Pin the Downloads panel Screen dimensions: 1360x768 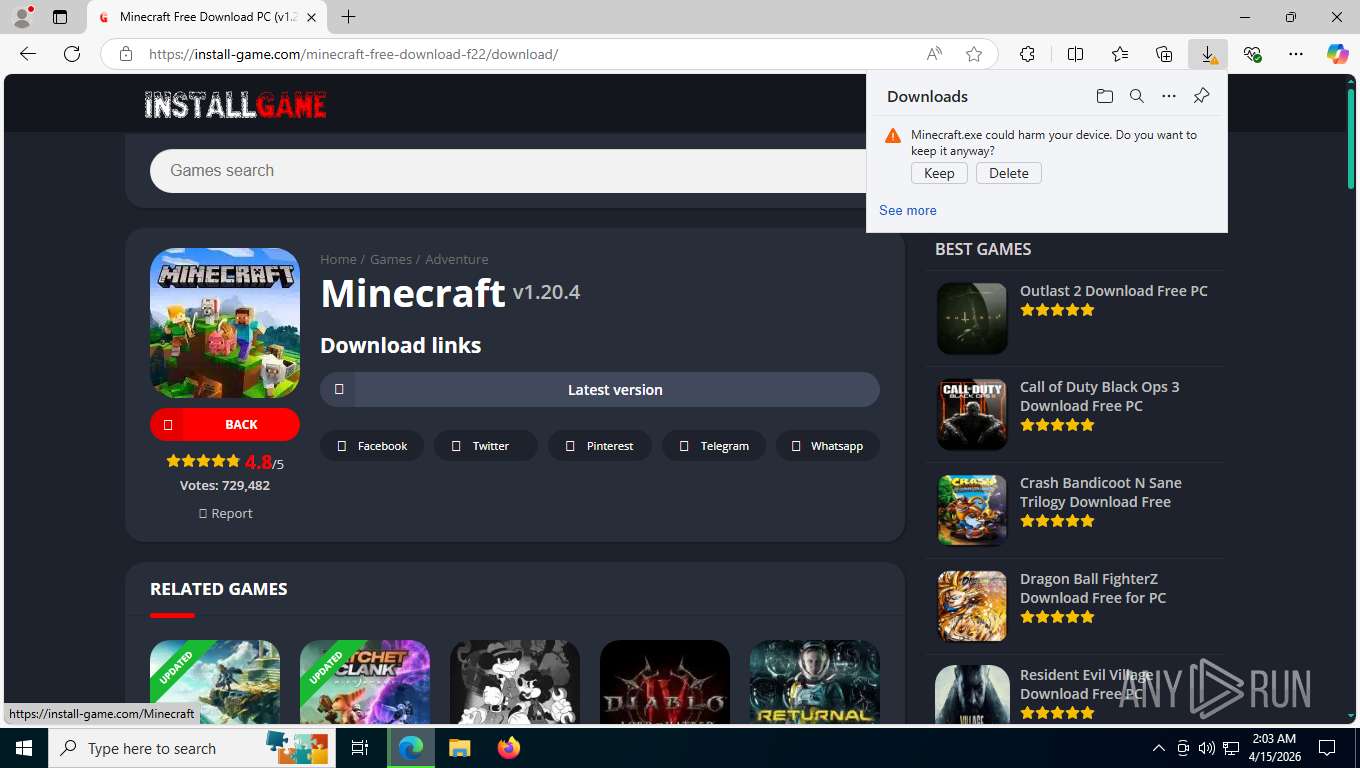(x=1201, y=96)
